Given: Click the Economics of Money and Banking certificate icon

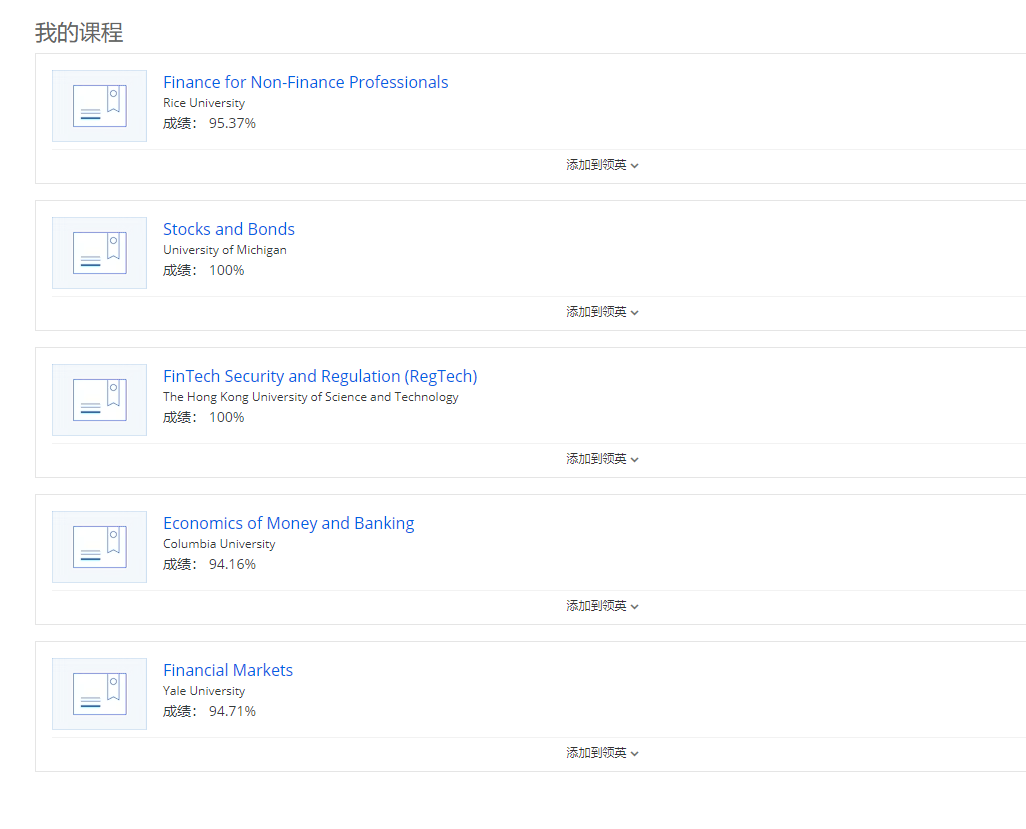Looking at the screenshot, I should coord(99,547).
